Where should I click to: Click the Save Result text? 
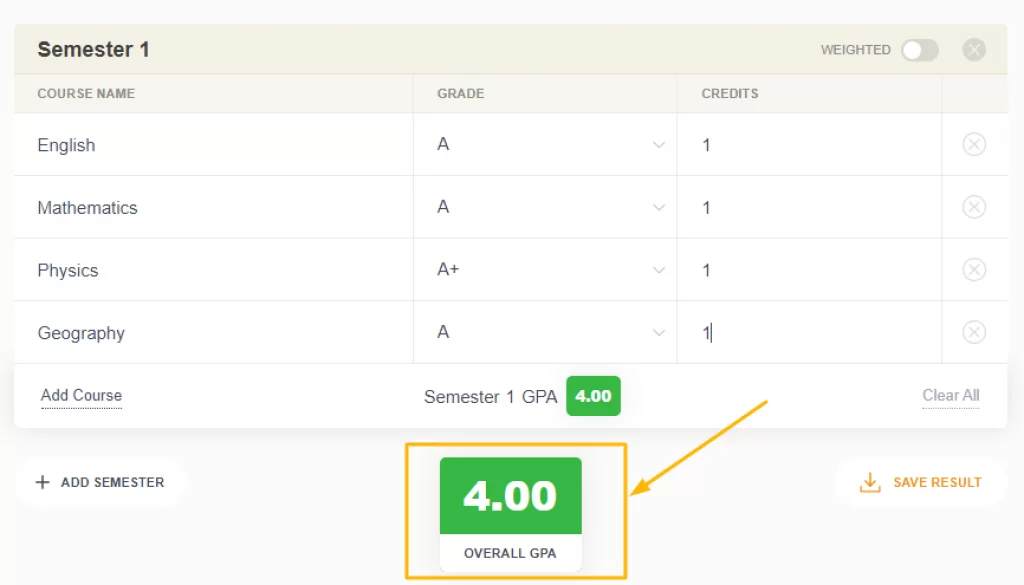[937, 482]
